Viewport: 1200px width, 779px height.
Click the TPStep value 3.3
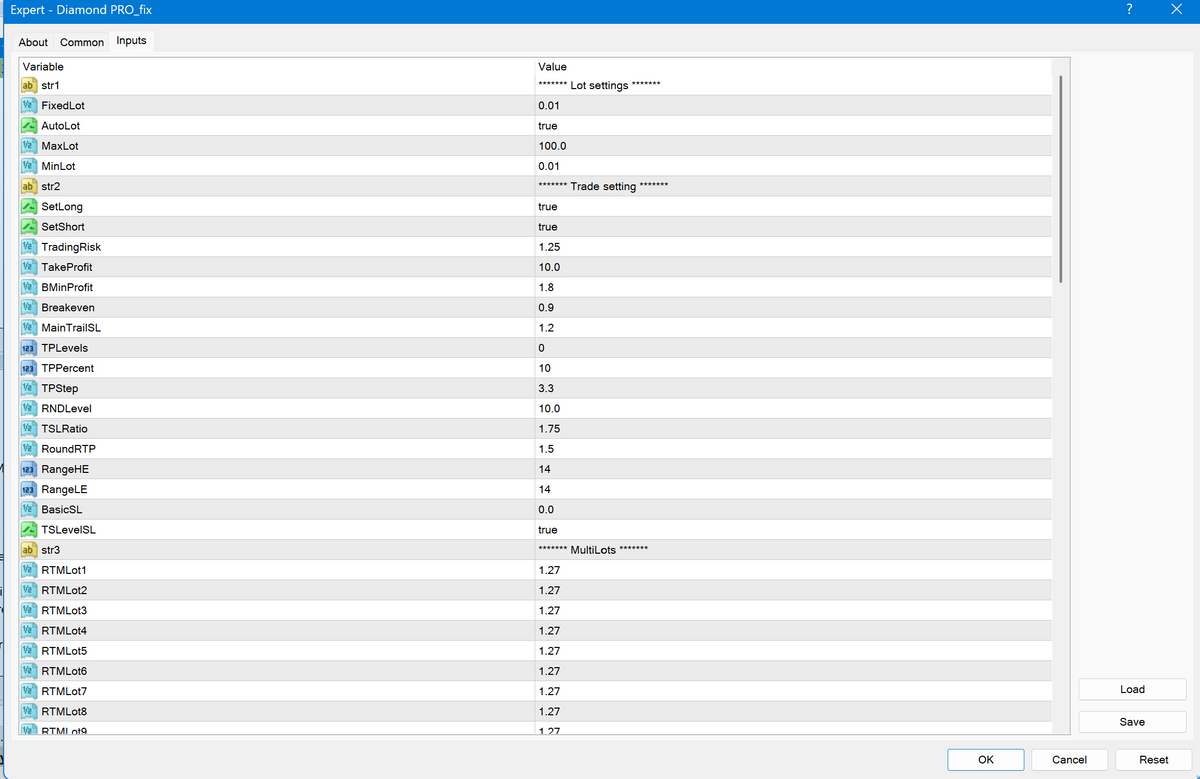(546, 388)
